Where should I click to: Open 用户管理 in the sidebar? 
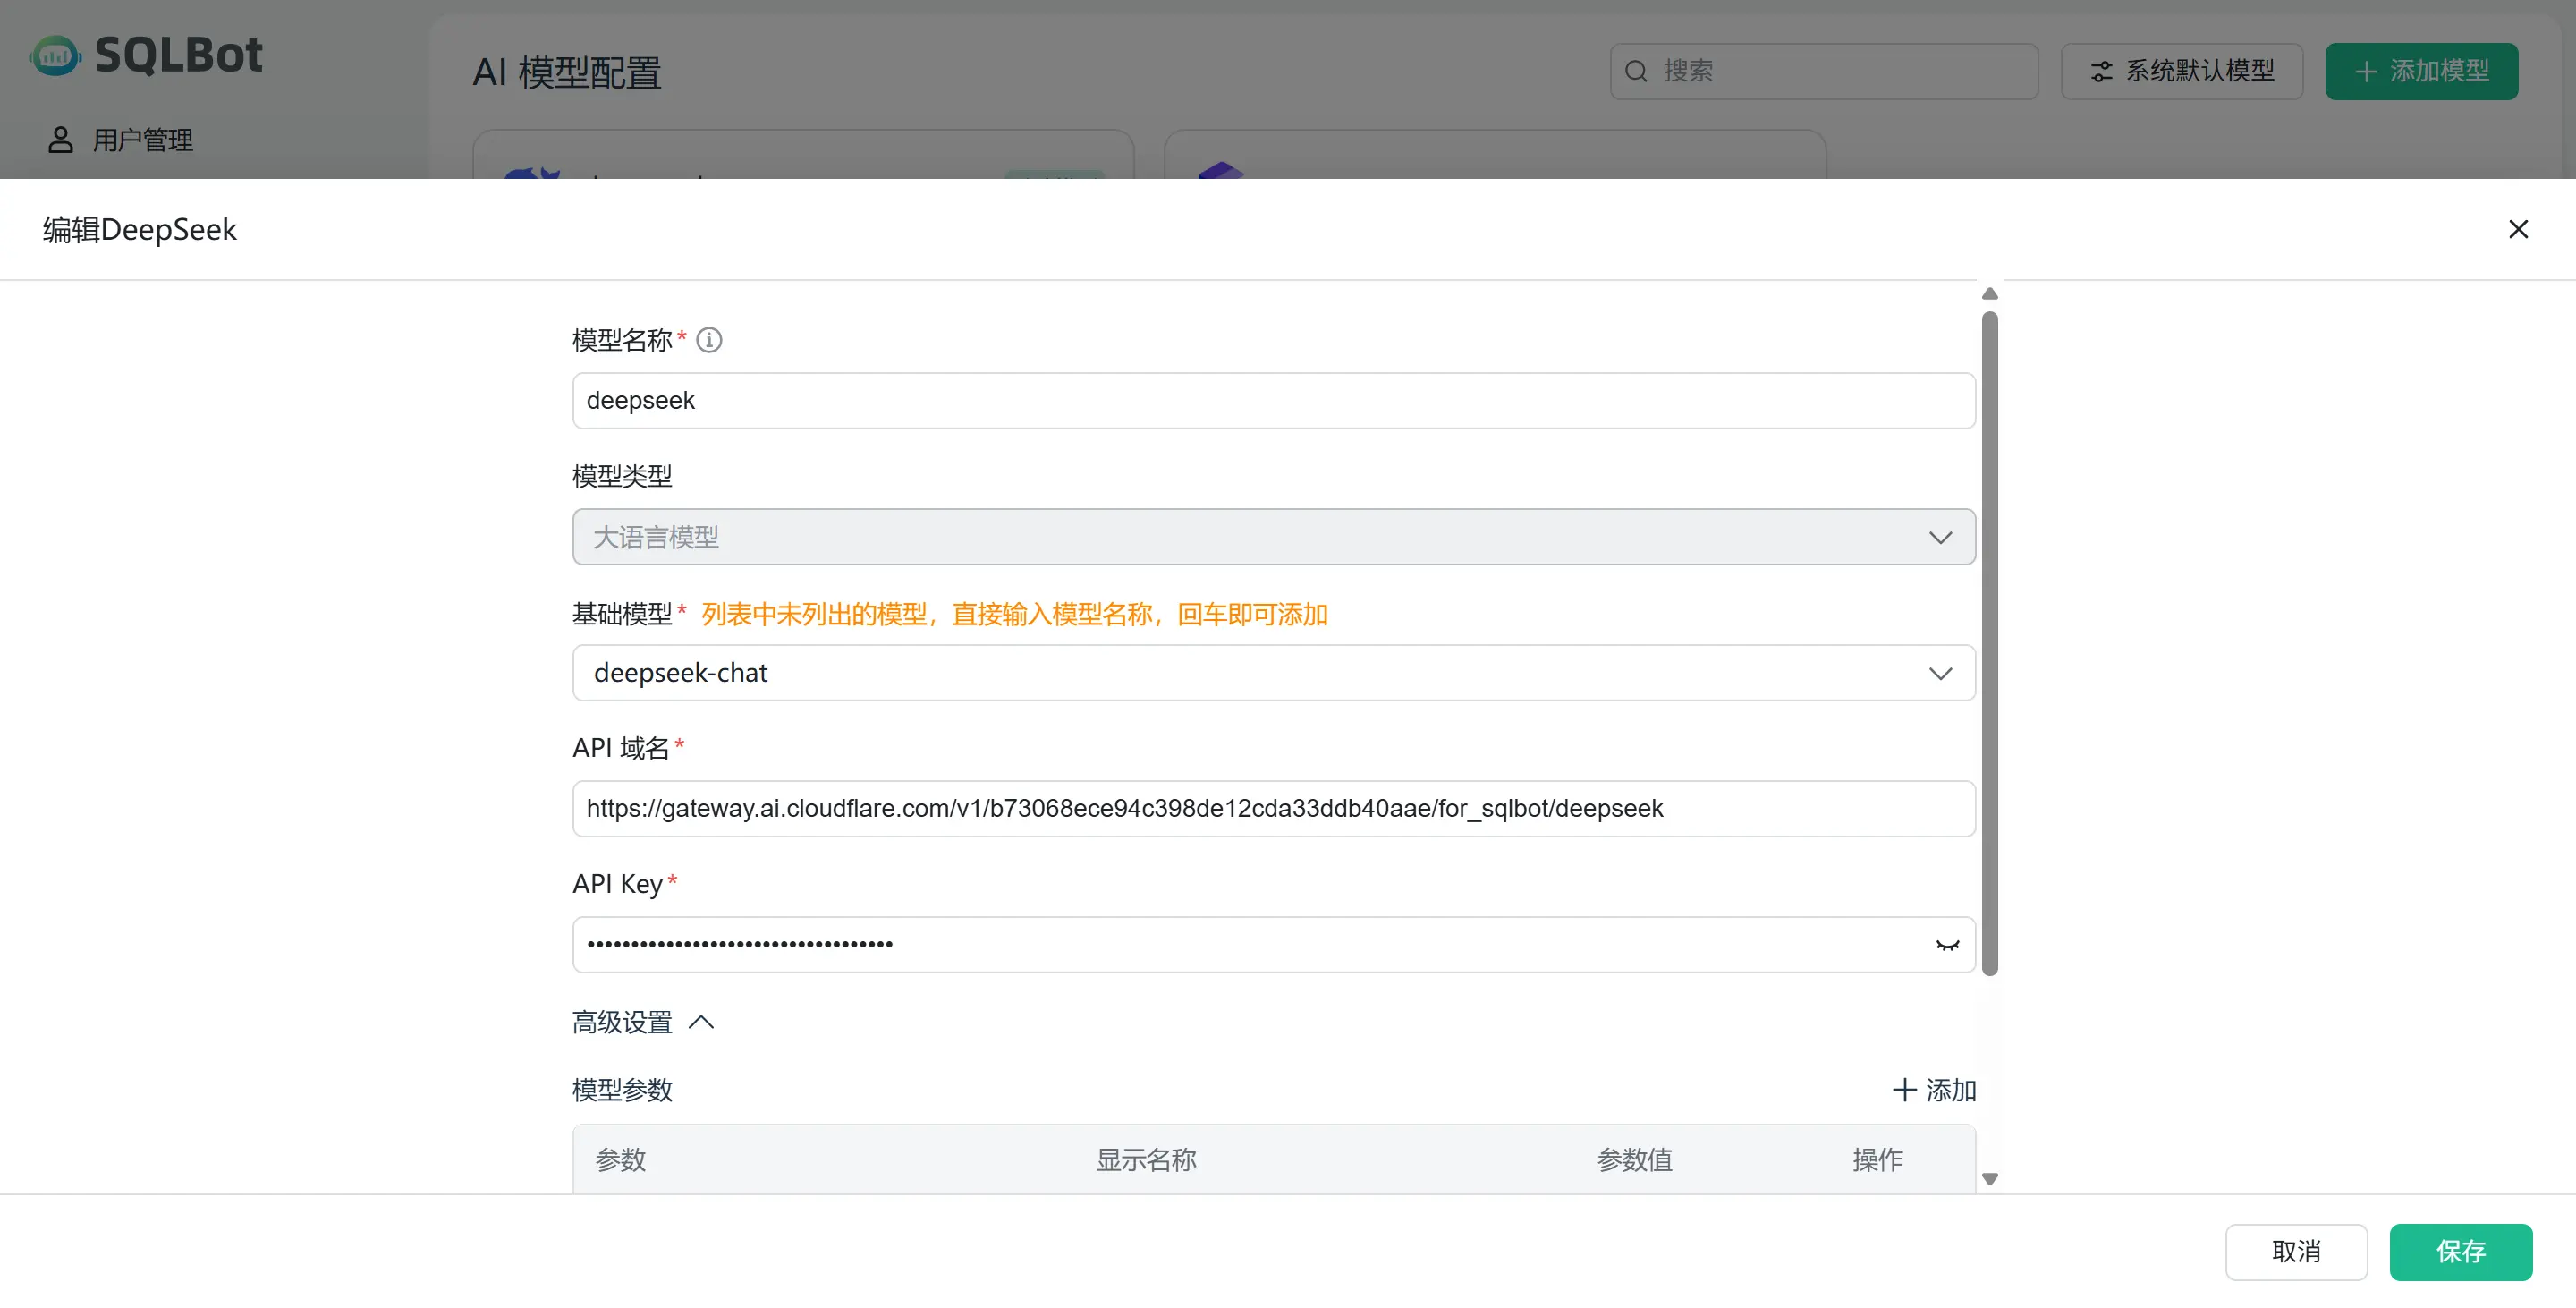(x=120, y=140)
